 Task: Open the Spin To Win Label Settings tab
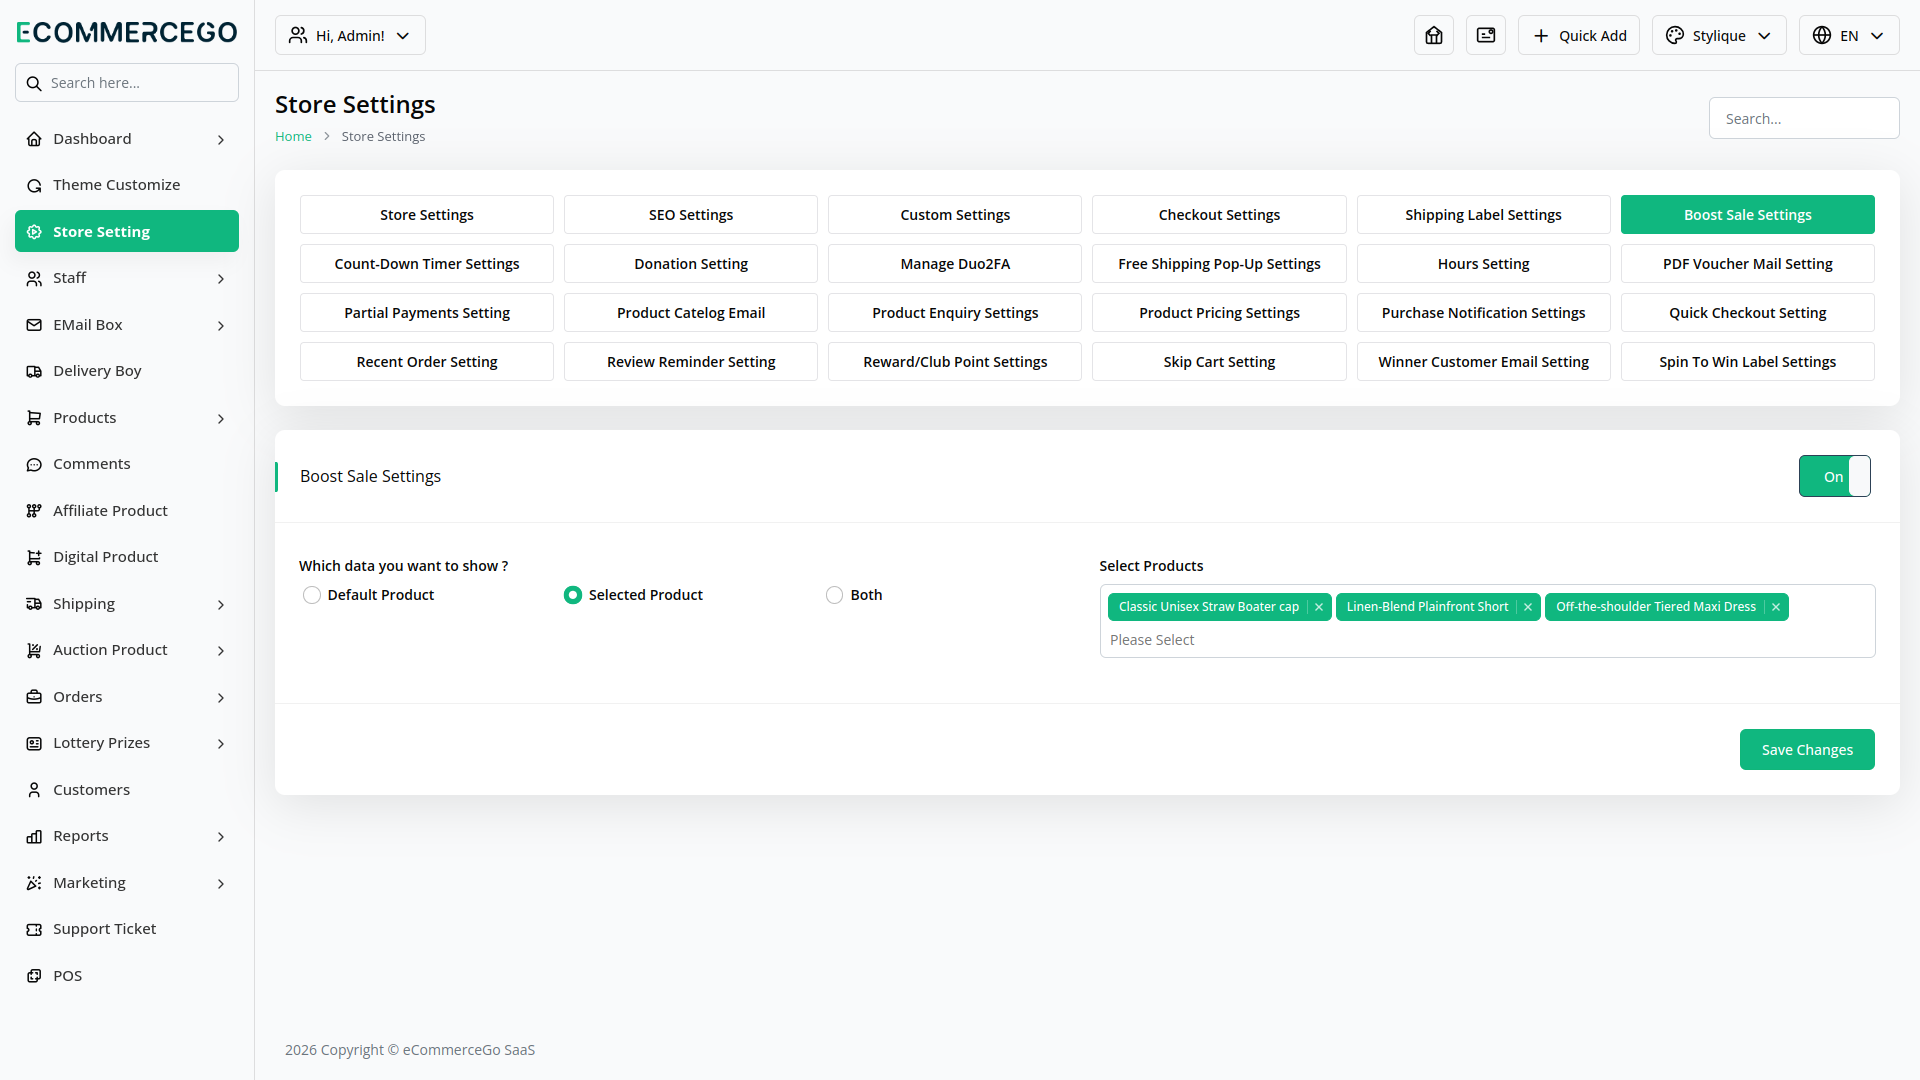click(1748, 362)
